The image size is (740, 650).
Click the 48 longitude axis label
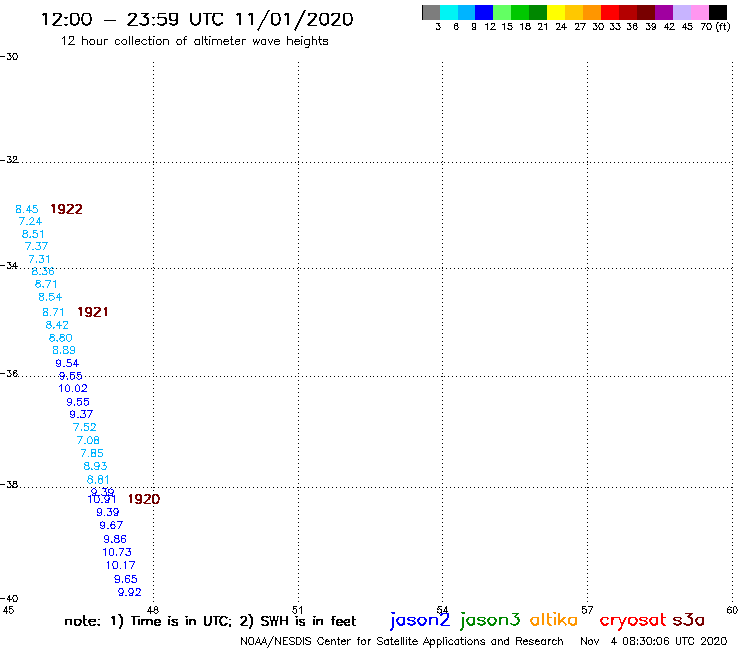[x=153, y=610]
